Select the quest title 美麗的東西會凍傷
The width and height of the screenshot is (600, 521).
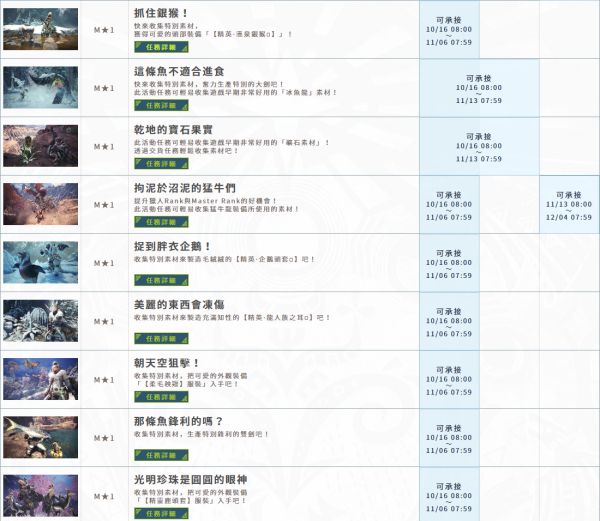179,305
